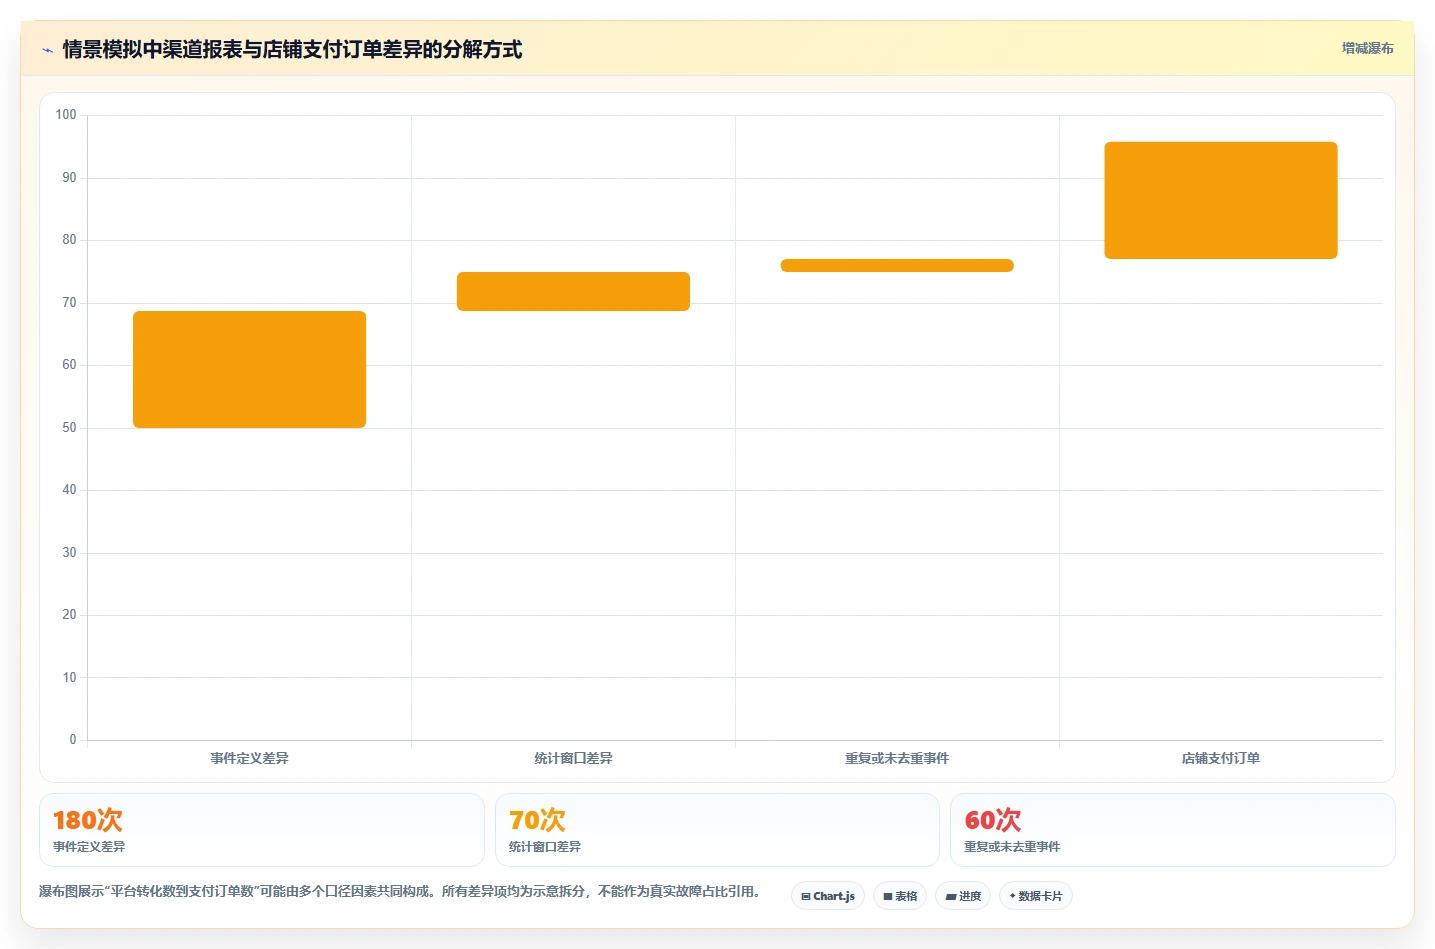Open the 60次 重复或未去重事件 card
The height and width of the screenshot is (949, 1435).
1172,830
